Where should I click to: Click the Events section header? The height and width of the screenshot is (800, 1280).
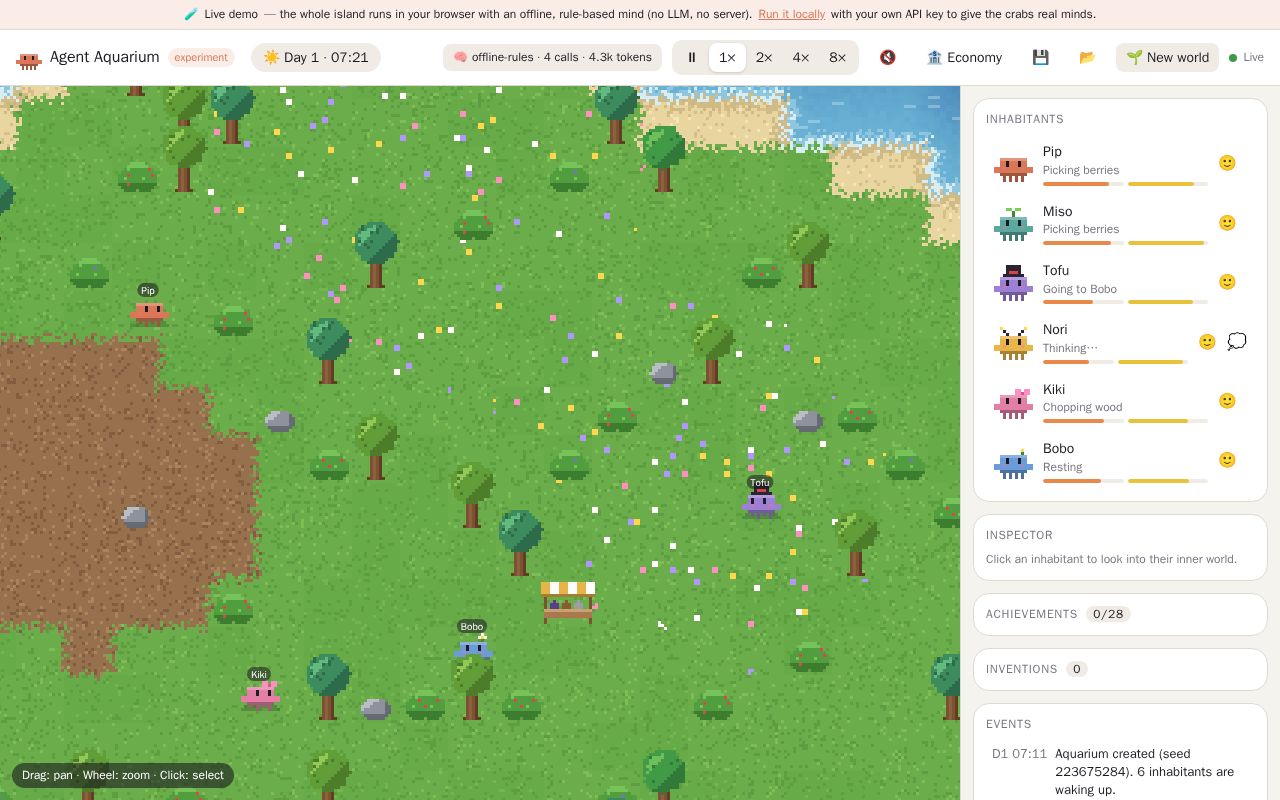coord(1009,724)
